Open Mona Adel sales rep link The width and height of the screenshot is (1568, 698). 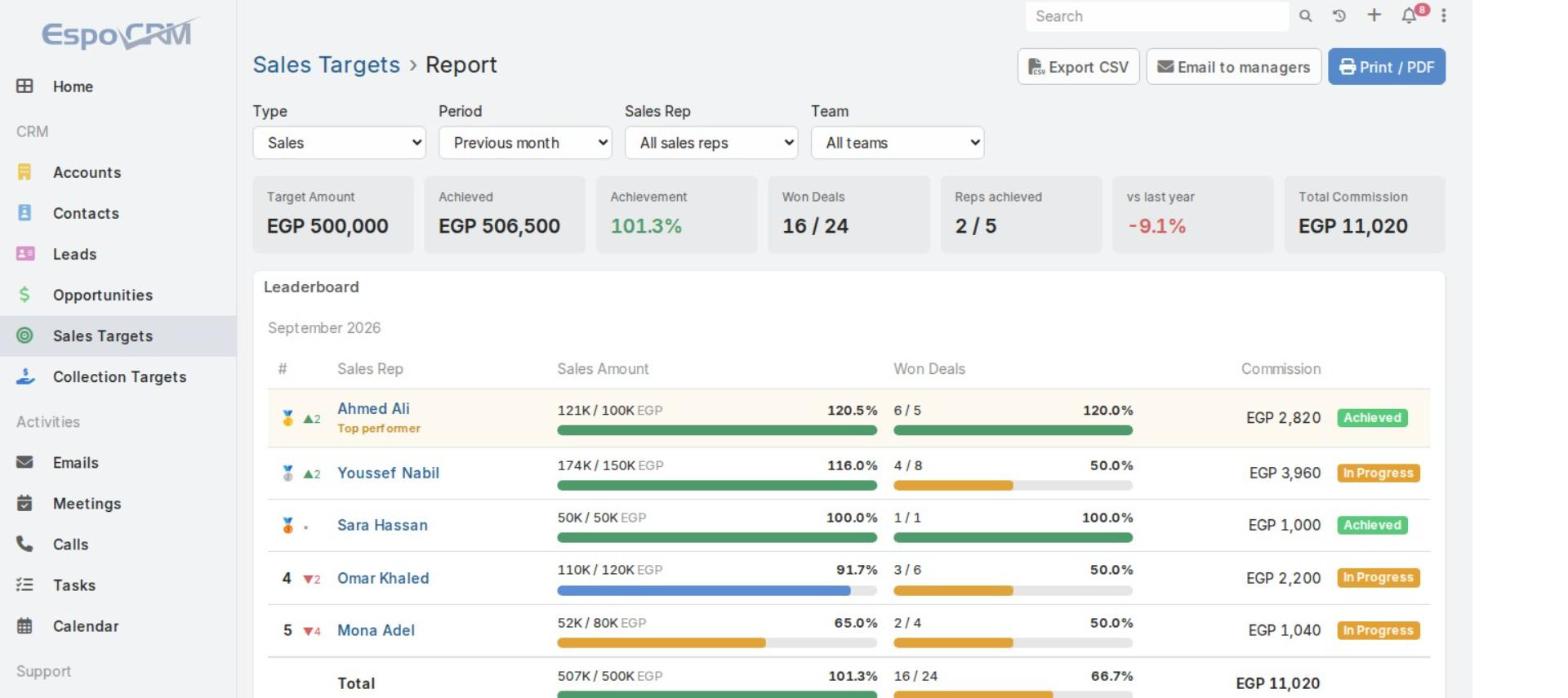(376, 630)
